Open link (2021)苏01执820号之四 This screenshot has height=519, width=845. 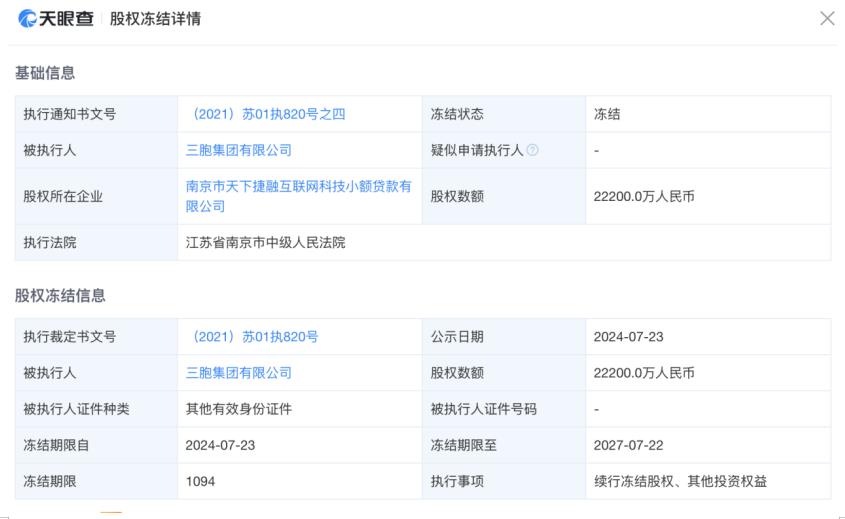pyautogui.click(x=266, y=114)
